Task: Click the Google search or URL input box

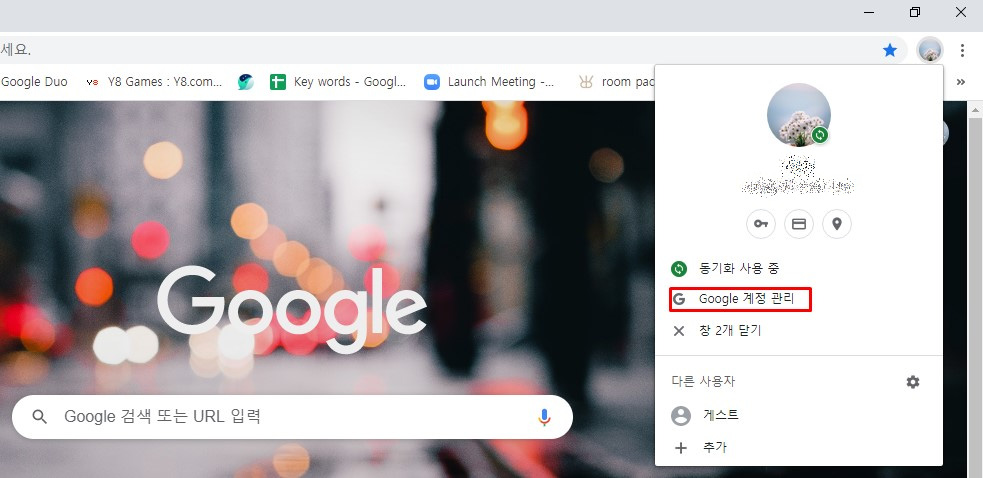Action: tap(292, 417)
